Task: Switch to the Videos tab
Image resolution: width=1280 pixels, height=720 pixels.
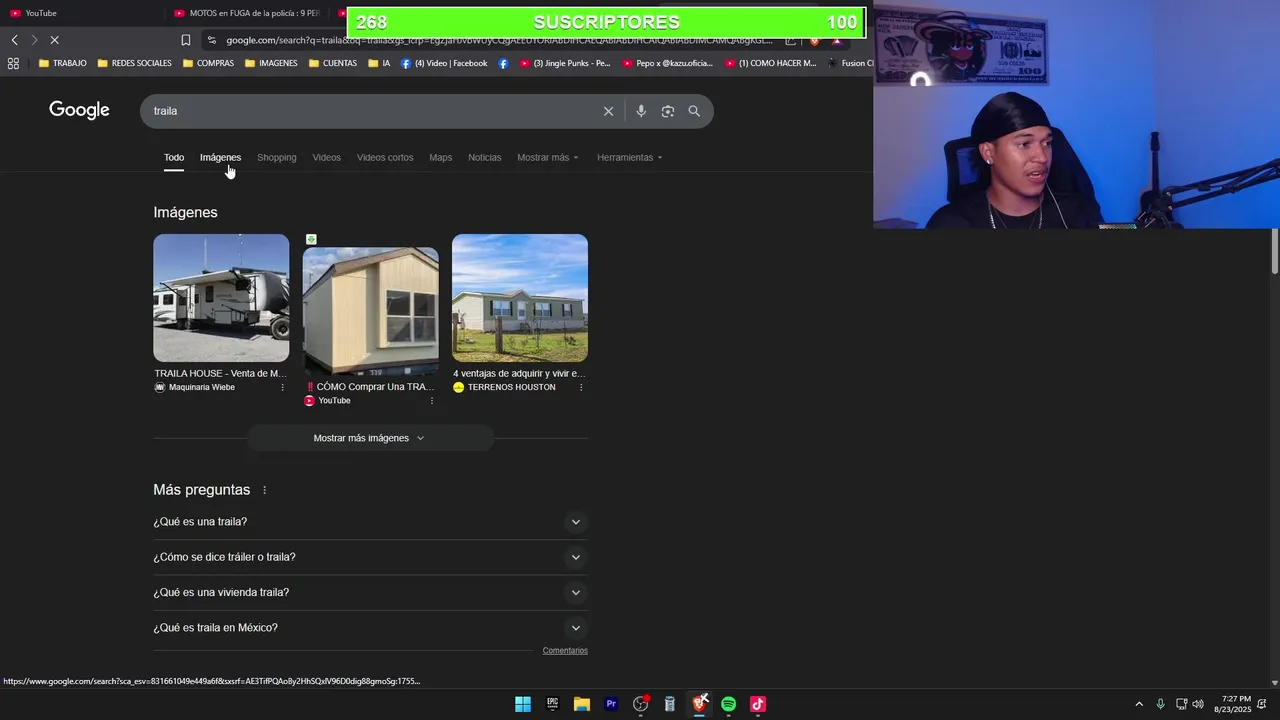Action: pos(326,157)
